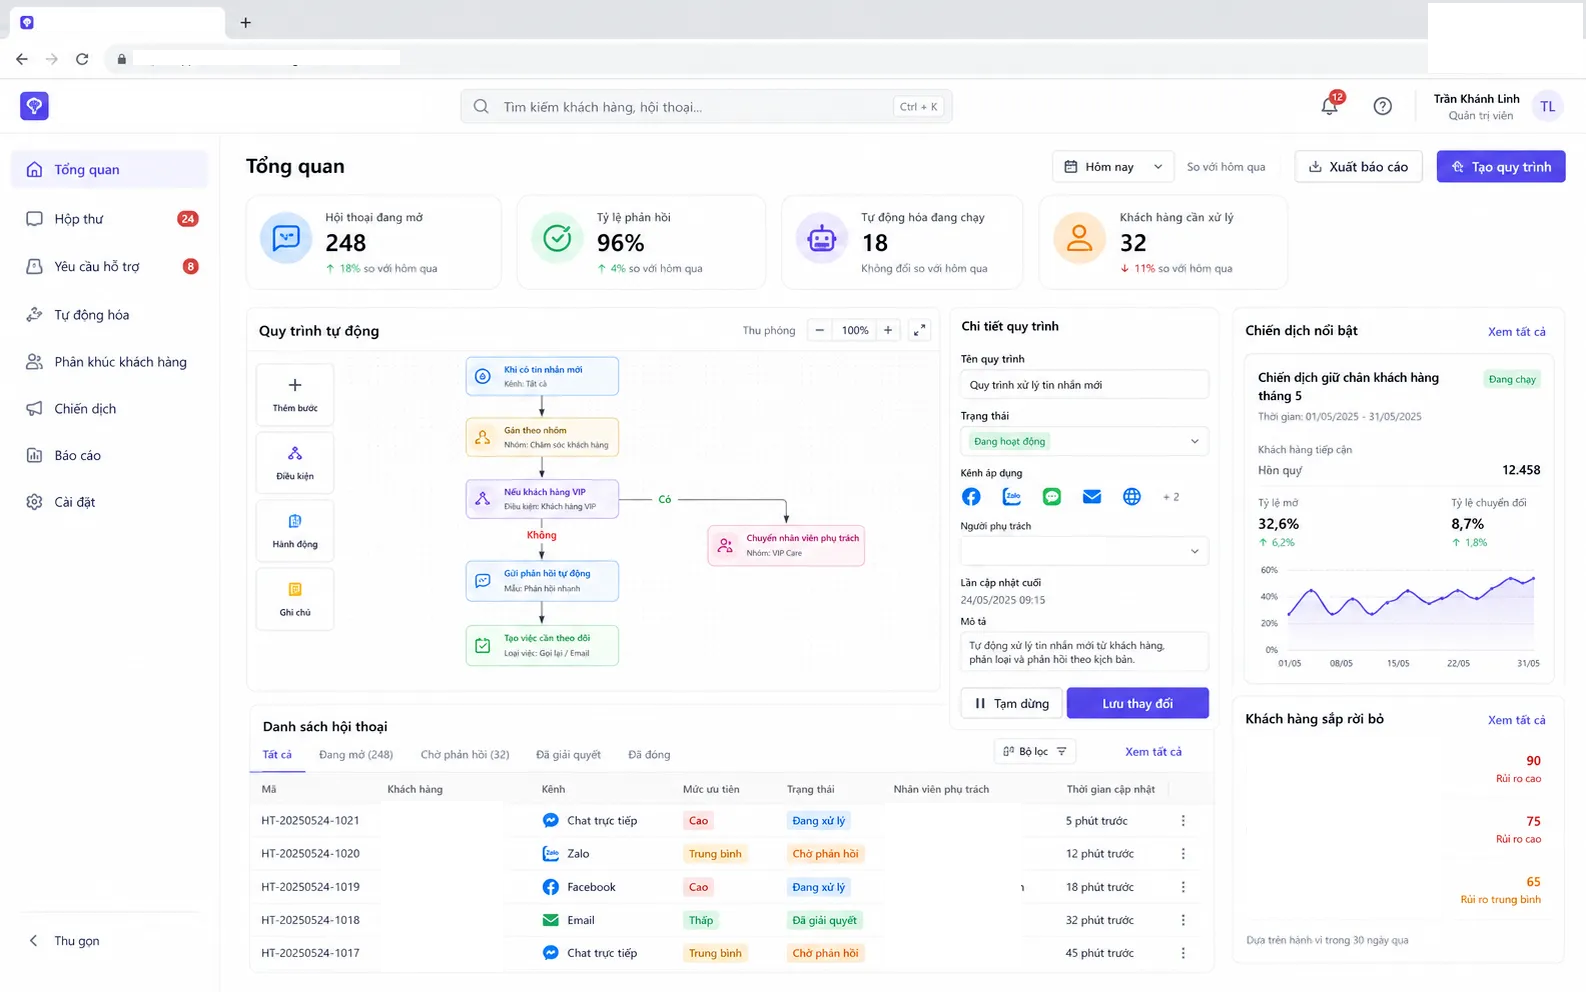Click the web globe channel icon
Viewport: 1586px width, 992px height.
coord(1132,497)
